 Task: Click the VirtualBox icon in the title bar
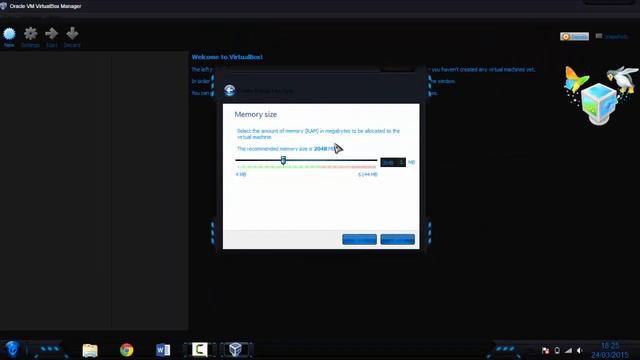tap(4, 6)
